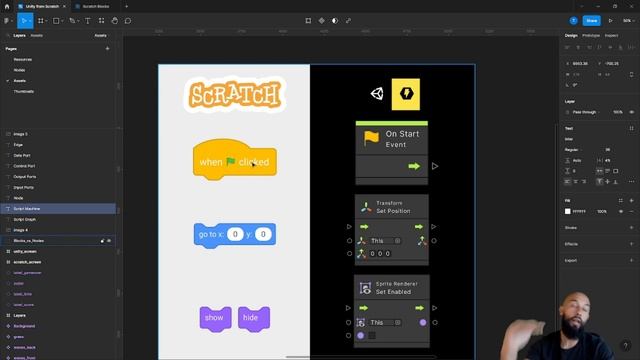Add a new page with plus icon
Image resolution: width=640 pixels, height=360 pixels.
click(x=107, y=49)
